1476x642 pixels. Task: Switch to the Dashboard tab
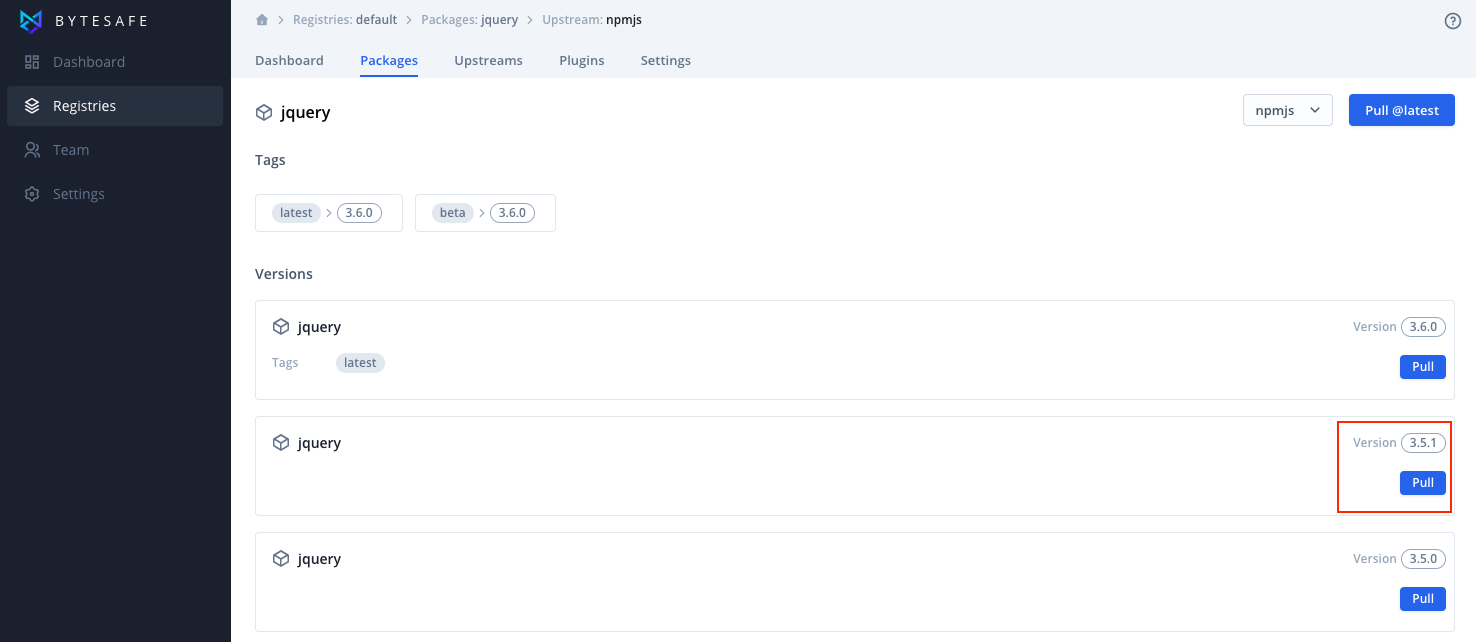[x=289, y=60]
